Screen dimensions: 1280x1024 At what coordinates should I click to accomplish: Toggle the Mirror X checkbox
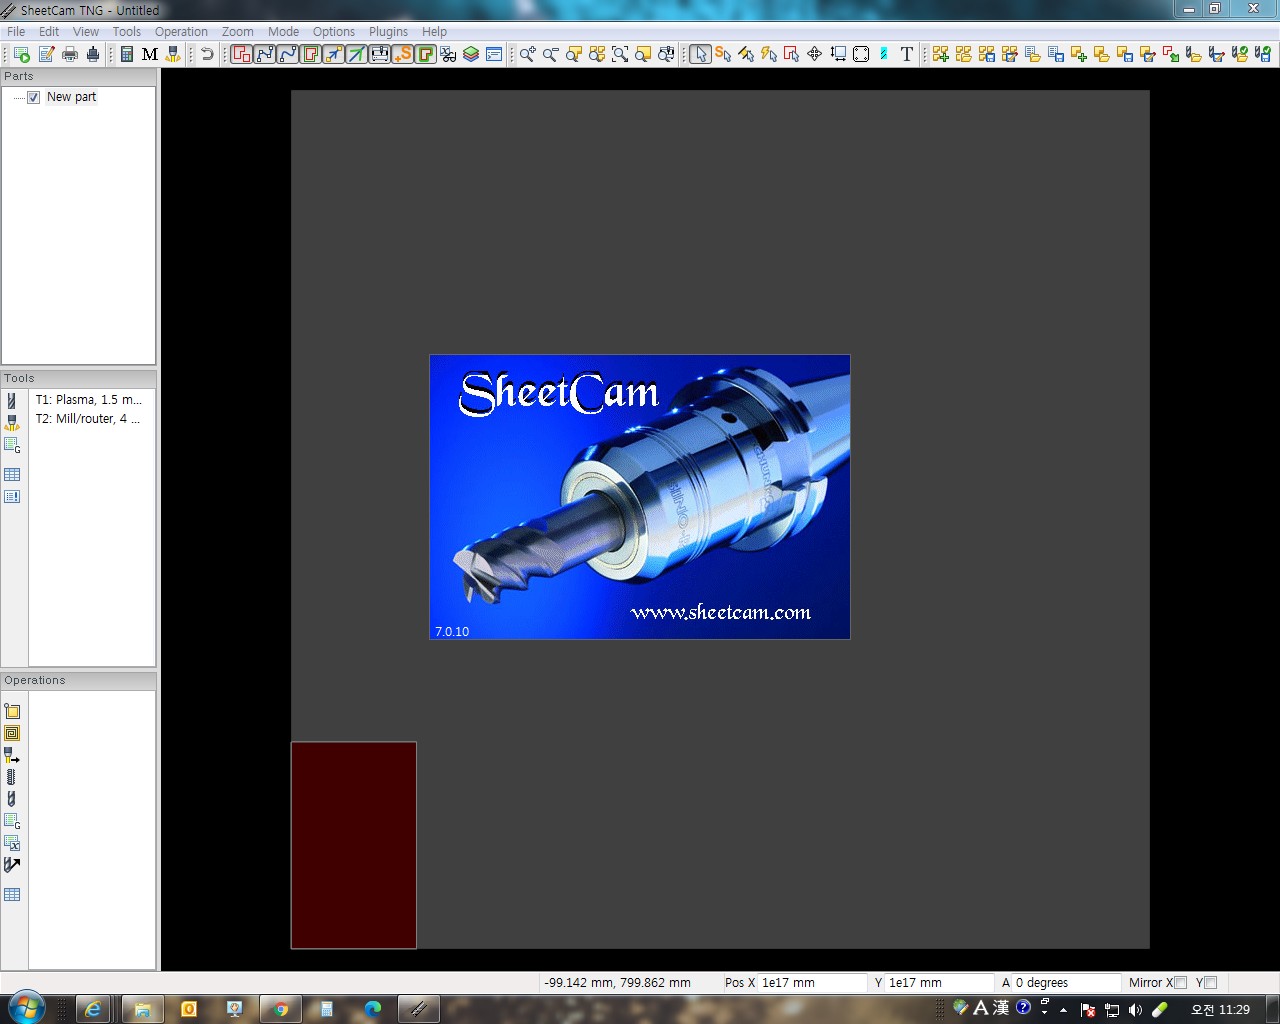point(1181,983)
